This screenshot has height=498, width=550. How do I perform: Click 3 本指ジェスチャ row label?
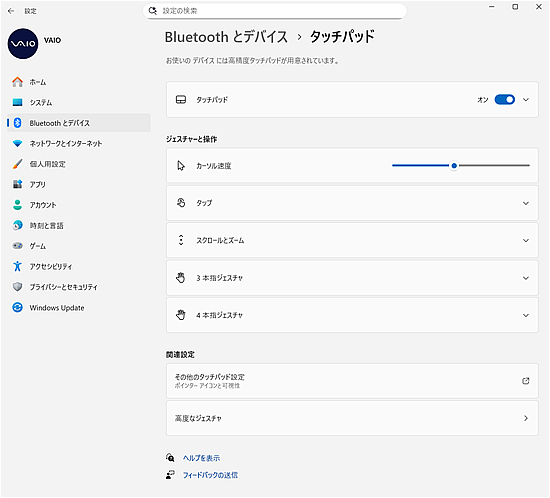pyautogui.click(x=220, y=278)
